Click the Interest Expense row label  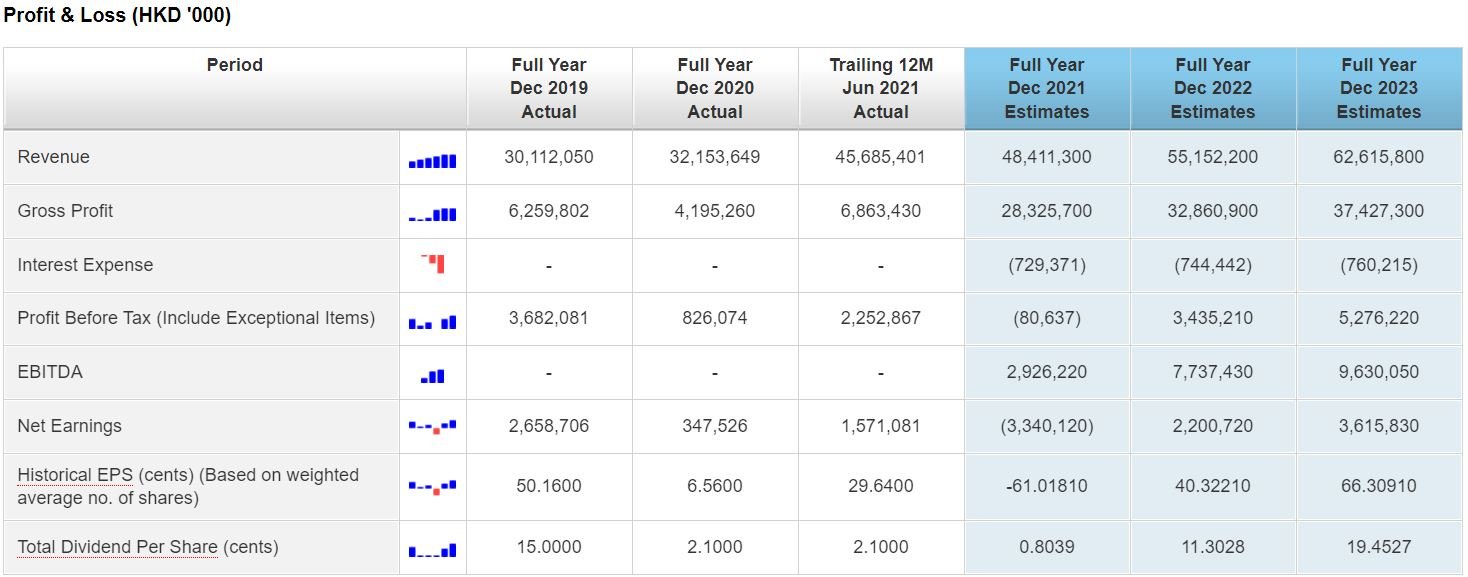click(85, 265)
